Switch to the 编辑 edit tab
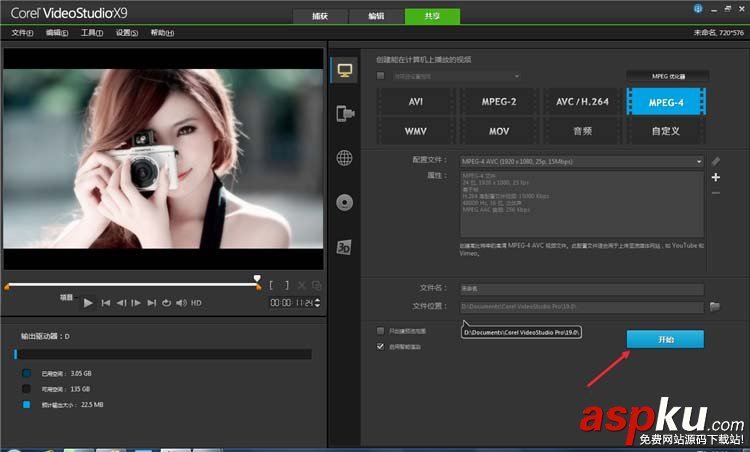Screen dimensions: 750x452 pos(376,16)
